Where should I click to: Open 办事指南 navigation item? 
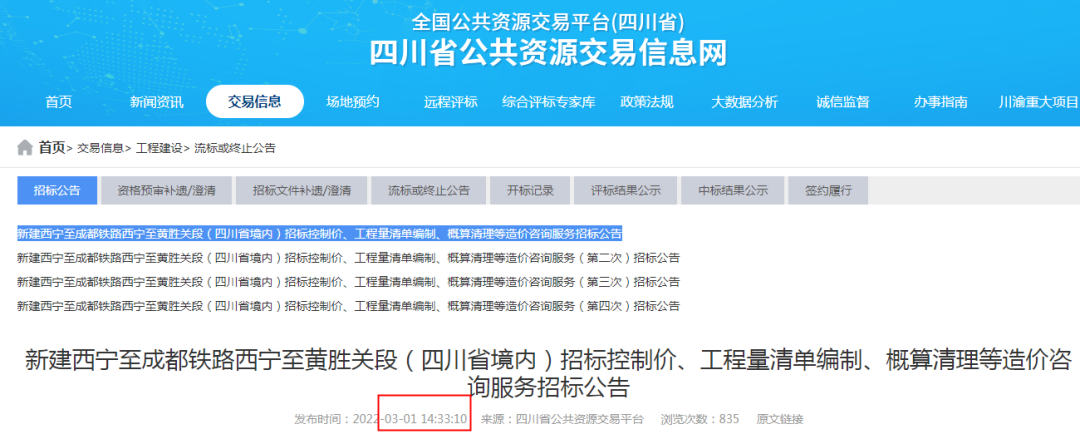[941, 102]
